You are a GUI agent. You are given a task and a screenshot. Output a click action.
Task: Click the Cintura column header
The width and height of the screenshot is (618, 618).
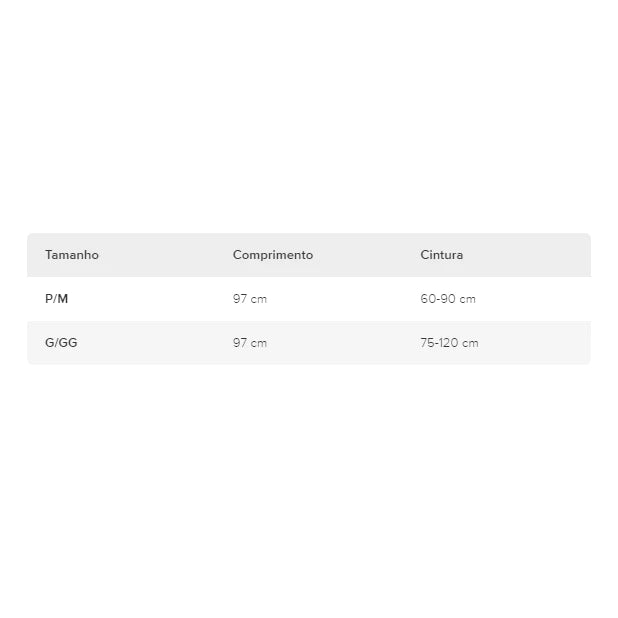click(x=441, y=255)
